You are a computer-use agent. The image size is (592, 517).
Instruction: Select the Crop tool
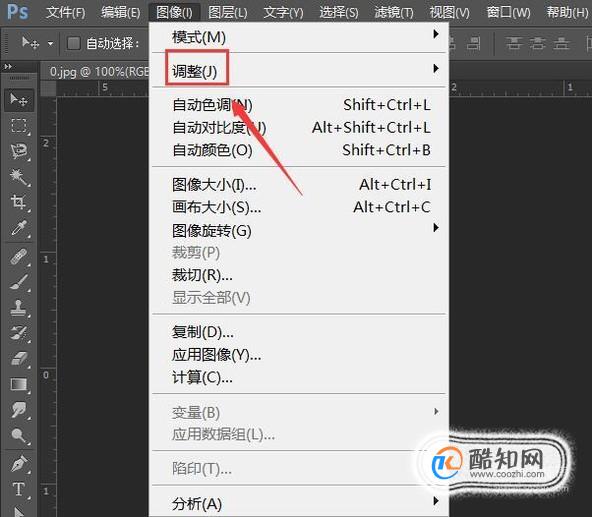coord(19,202)
